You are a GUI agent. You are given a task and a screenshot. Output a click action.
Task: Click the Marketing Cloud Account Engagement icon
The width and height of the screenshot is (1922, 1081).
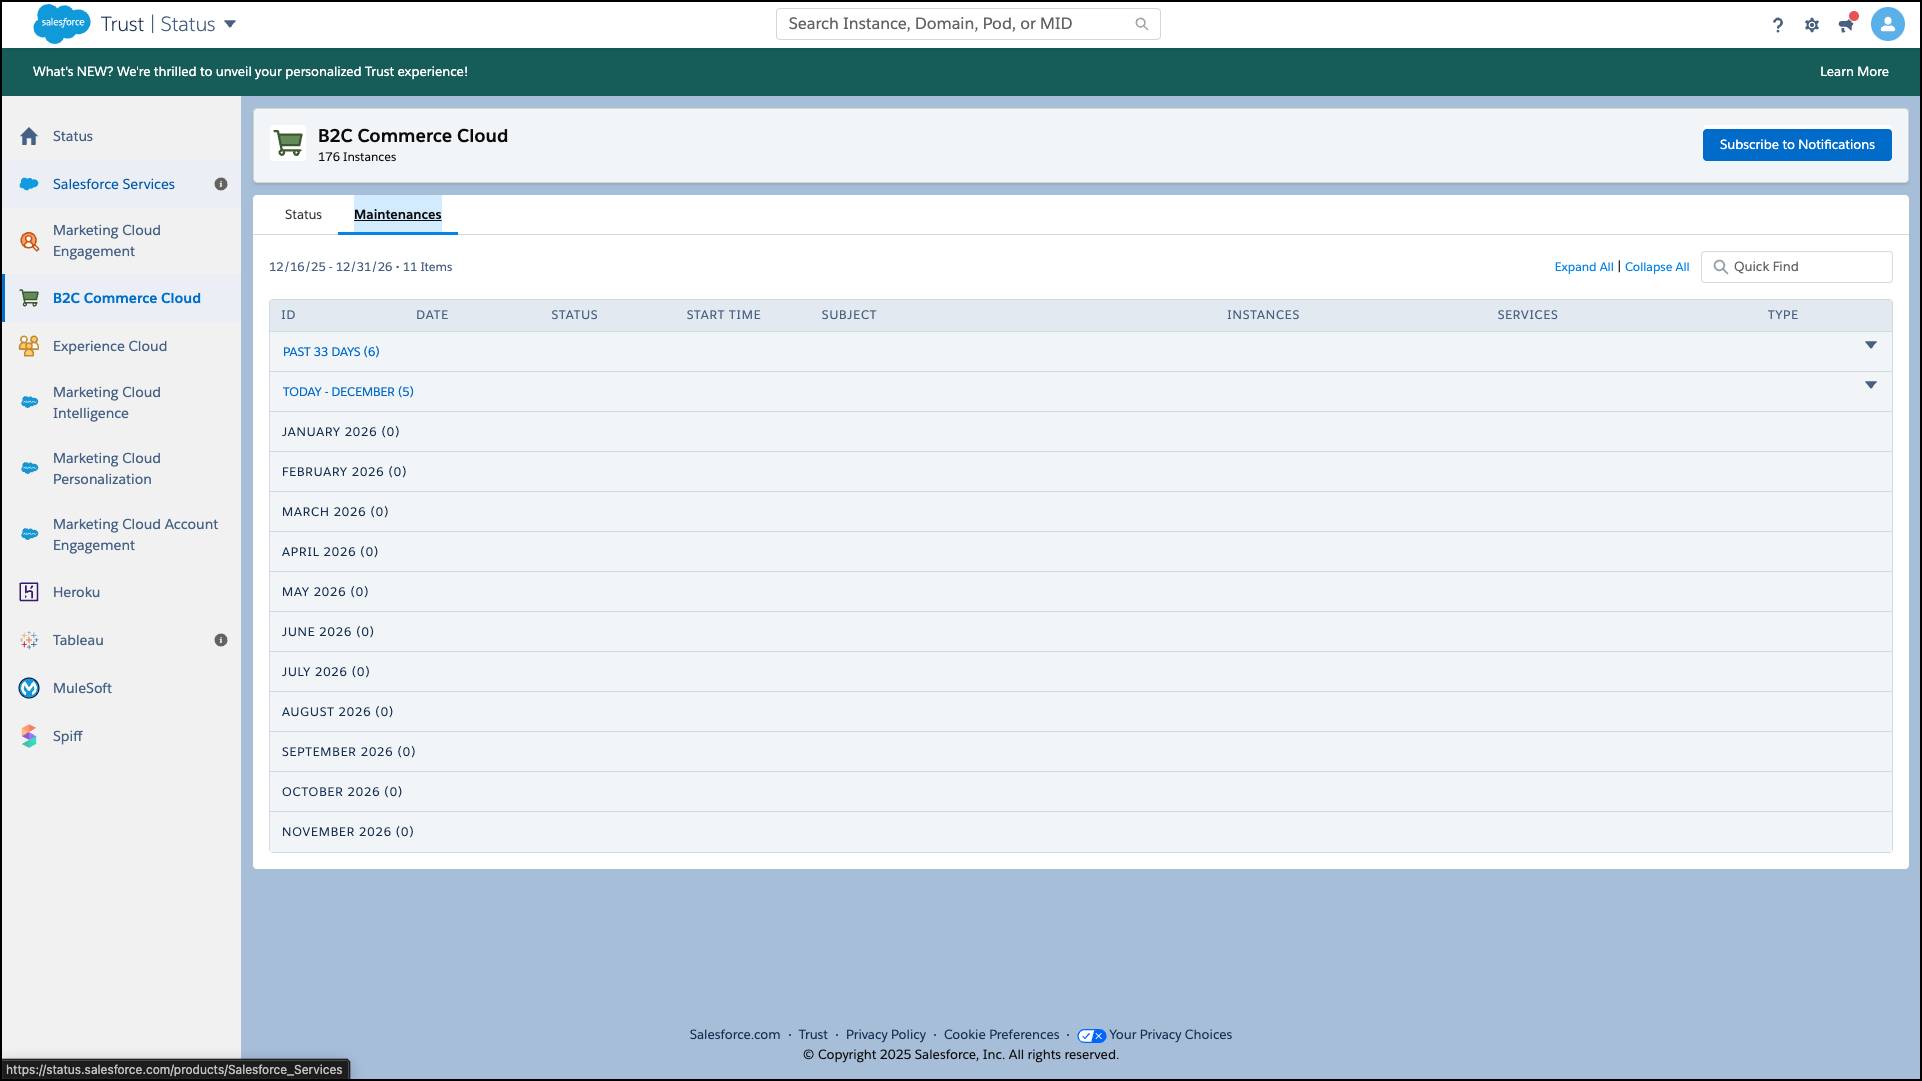pos(30,534)
